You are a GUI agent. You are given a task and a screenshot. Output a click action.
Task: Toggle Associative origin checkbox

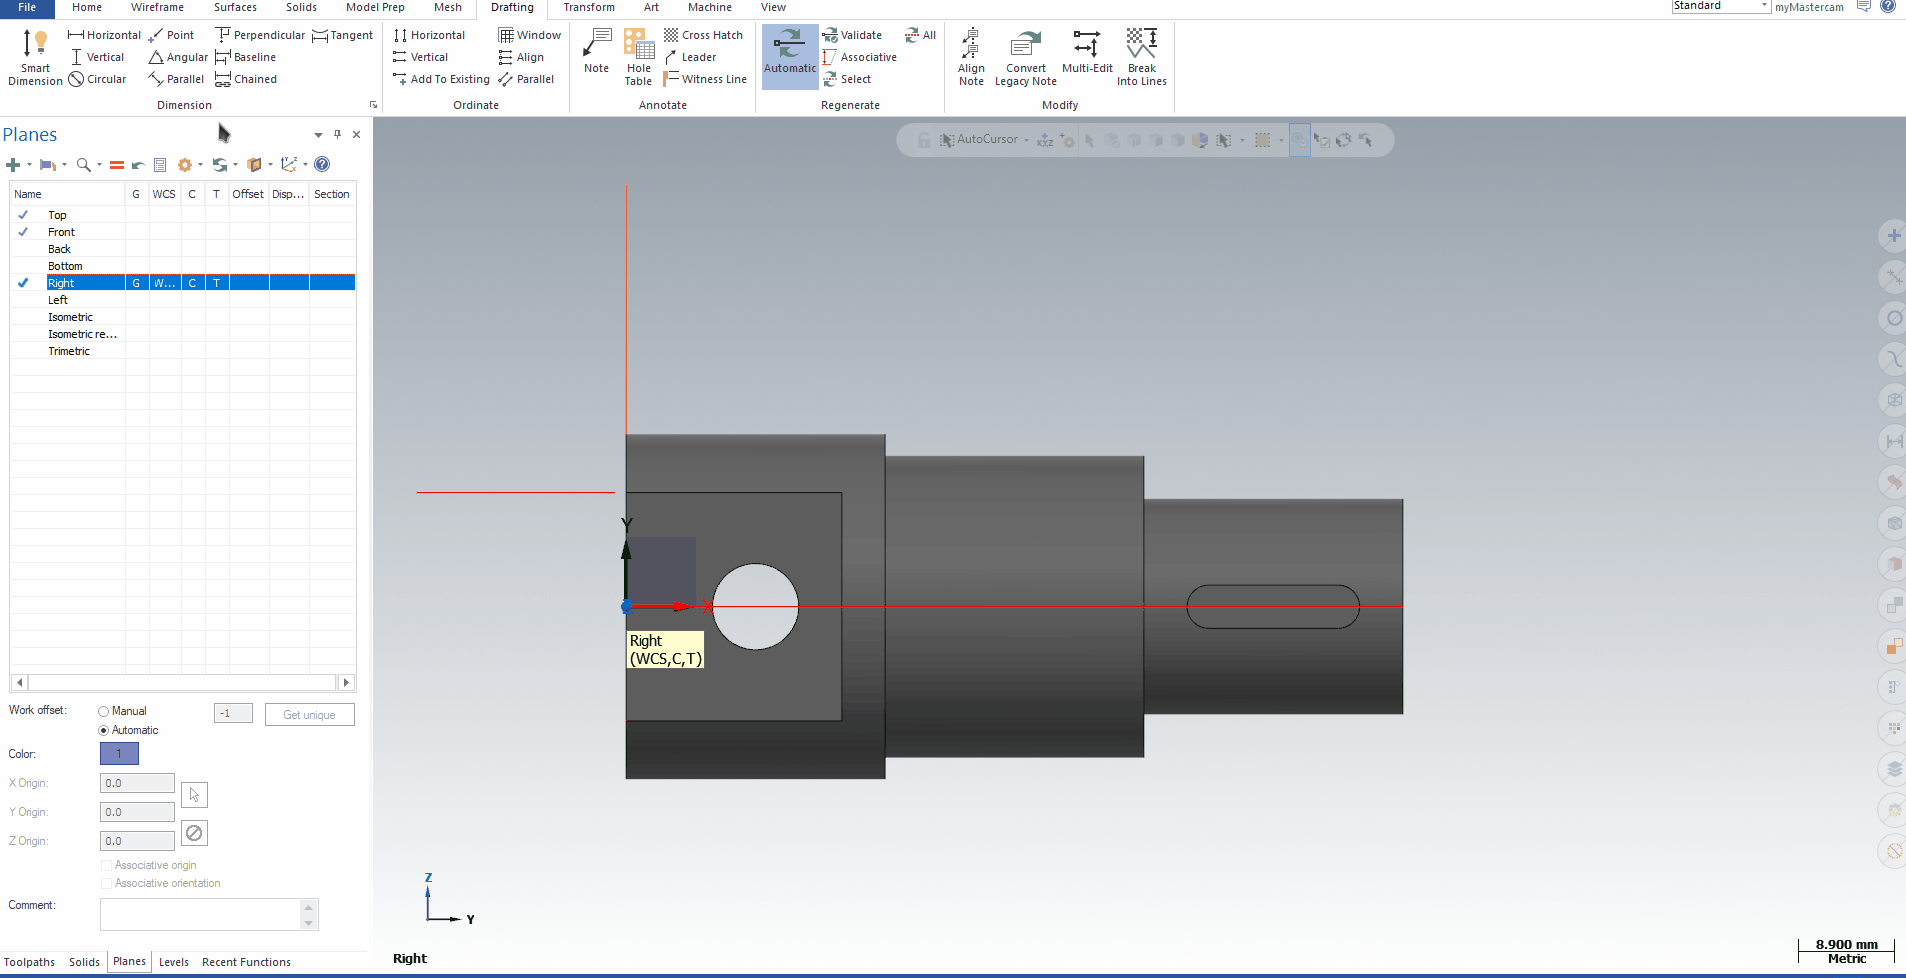click(x=106, y=865)
